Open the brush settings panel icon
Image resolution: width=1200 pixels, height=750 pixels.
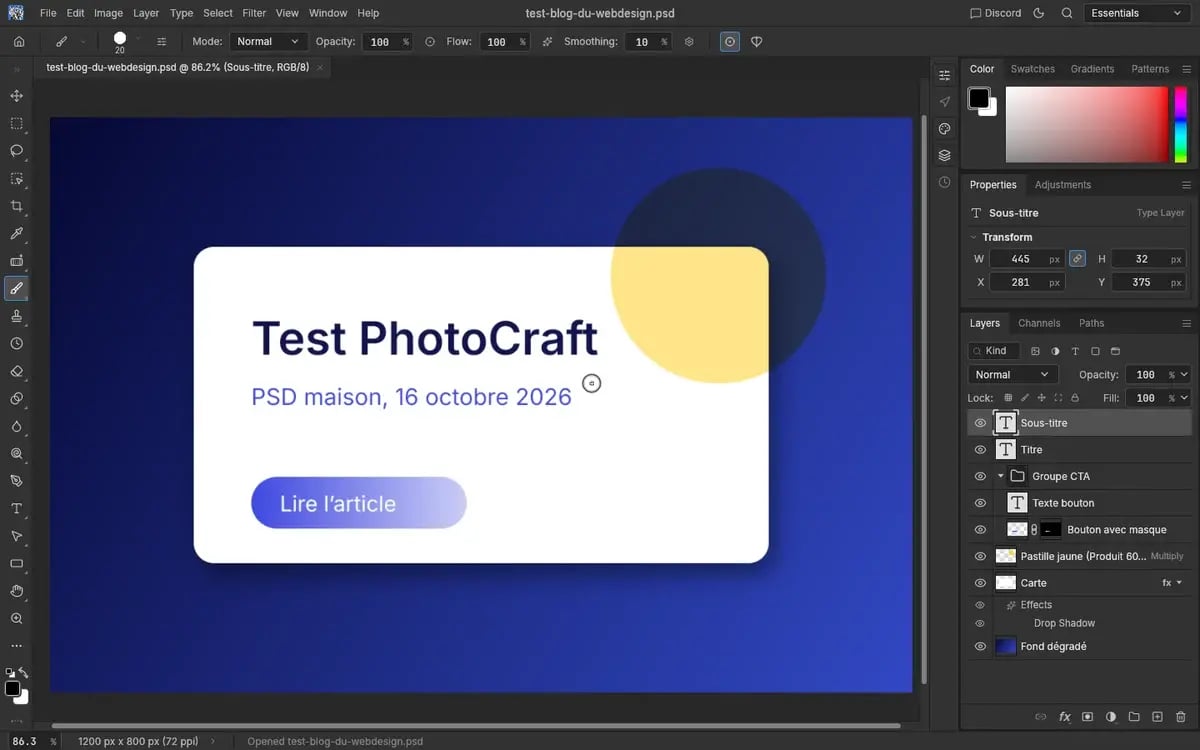point(161,42)
